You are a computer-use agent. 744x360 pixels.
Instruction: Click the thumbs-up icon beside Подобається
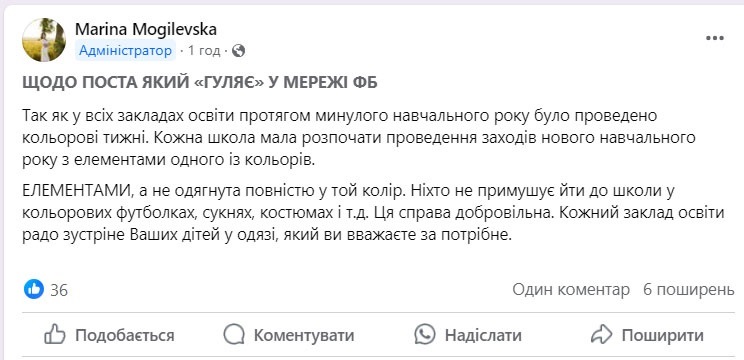coord(54,335)
